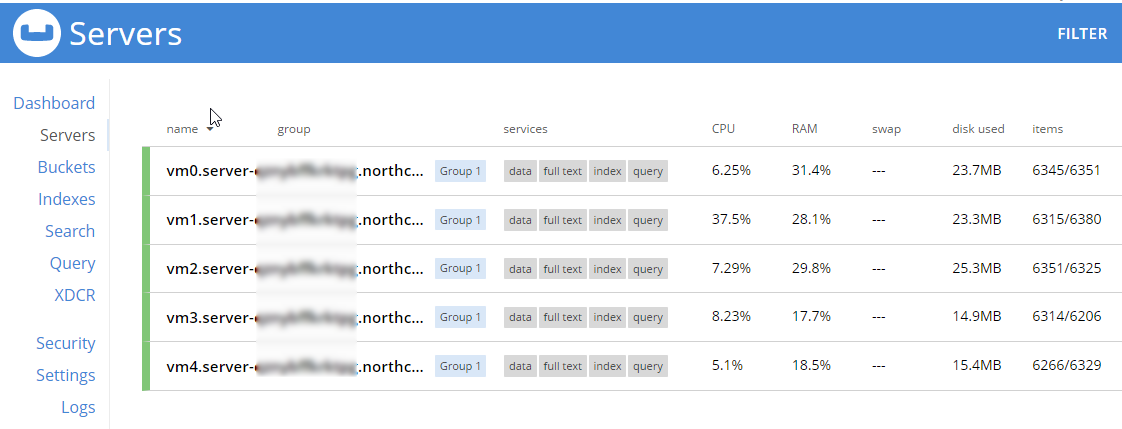The width and height of the screenshot is (1122, 429).
Task: Click Group 1 tag on vm1 row
Action: (x=460, y=220)
